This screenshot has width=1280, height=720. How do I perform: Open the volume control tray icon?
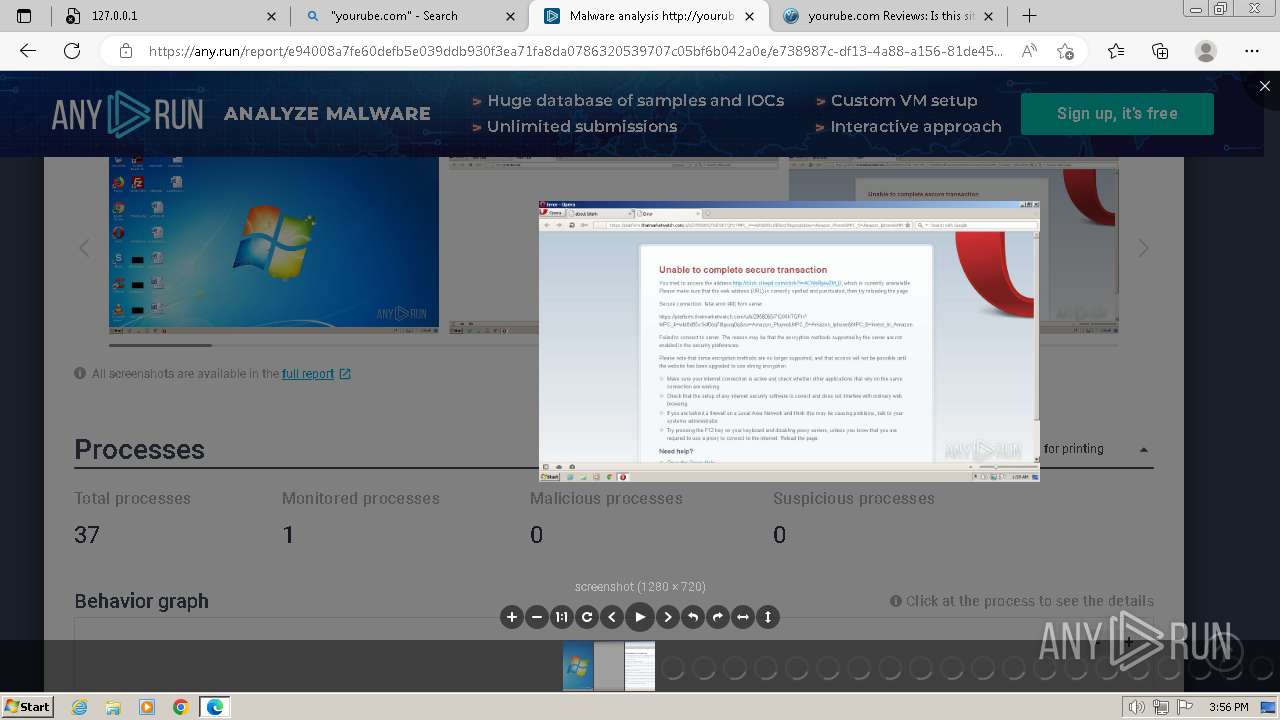[x=1136, y=707]
